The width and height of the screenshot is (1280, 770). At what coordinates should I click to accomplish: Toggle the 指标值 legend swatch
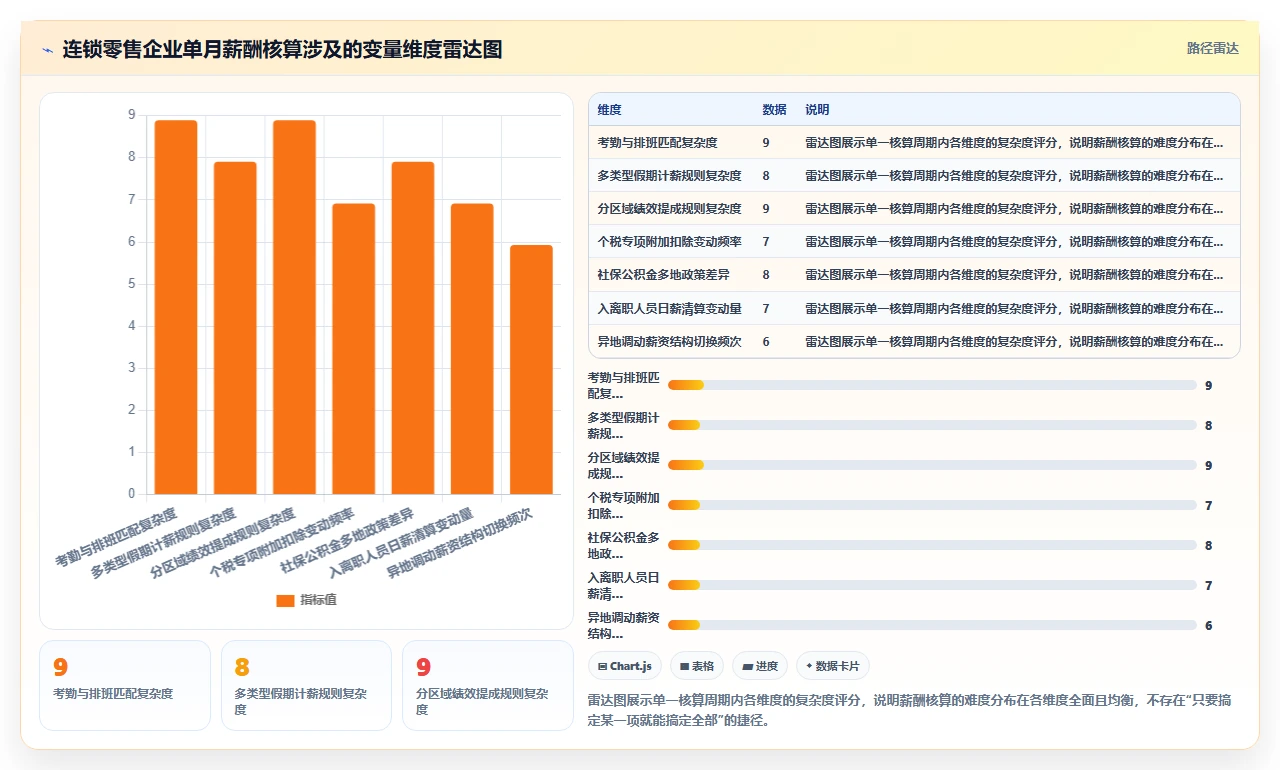point(285,600)
